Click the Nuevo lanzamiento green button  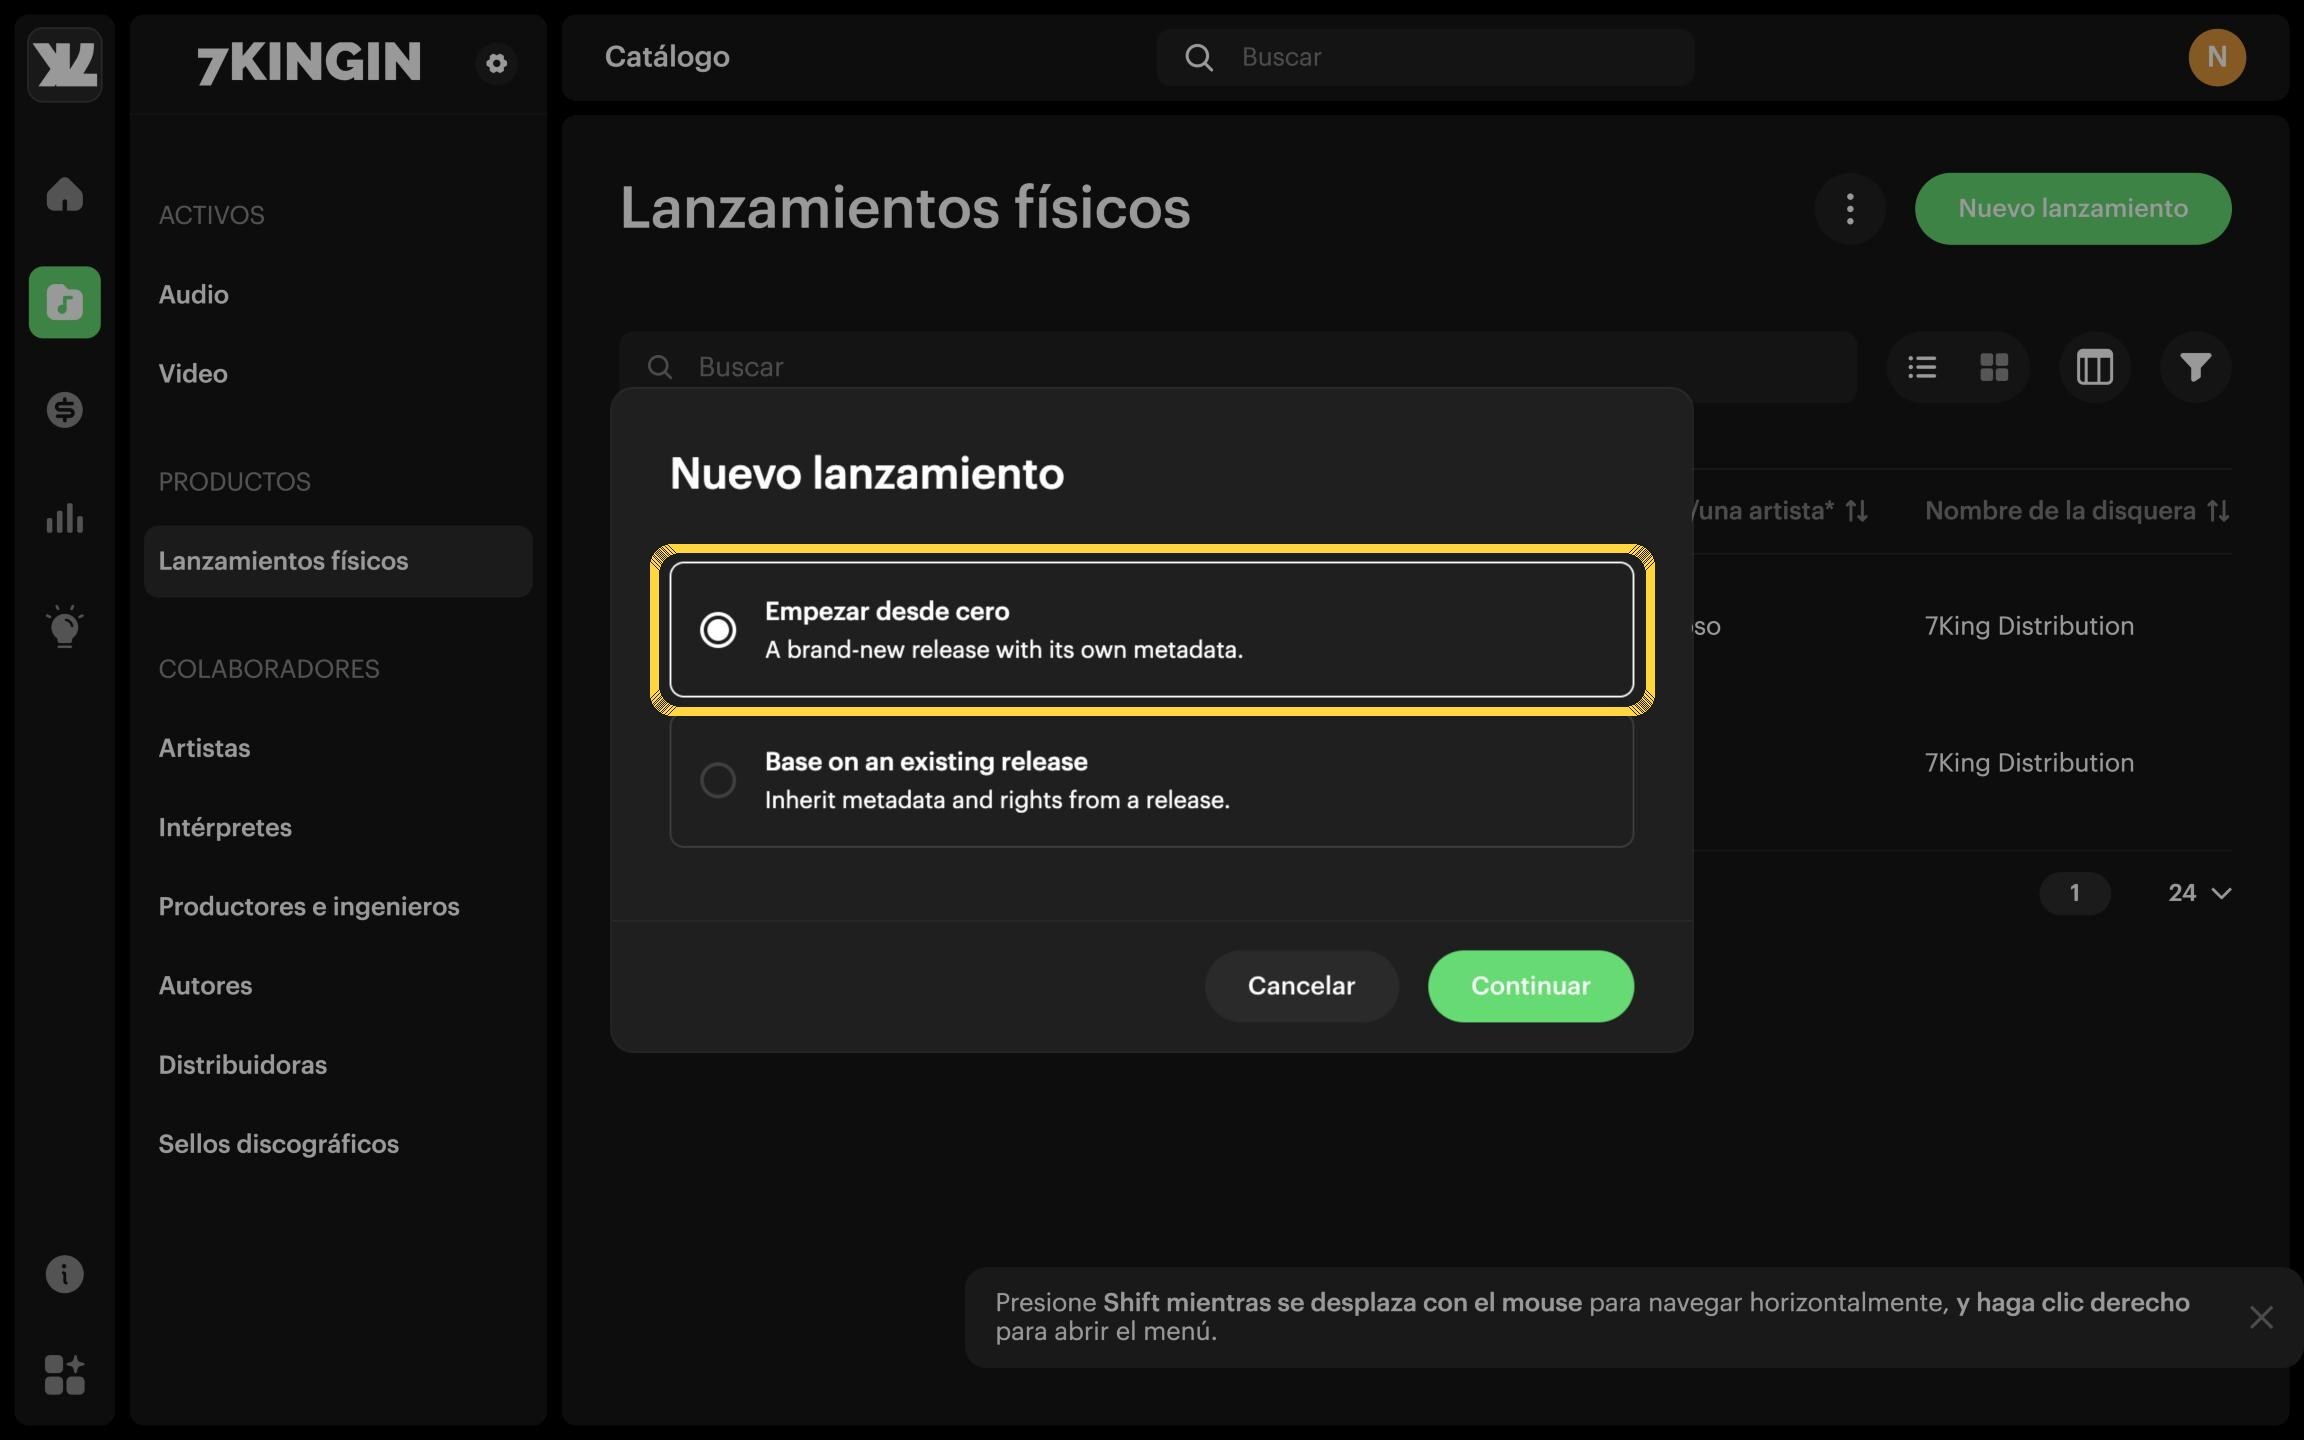point(2072,209)
